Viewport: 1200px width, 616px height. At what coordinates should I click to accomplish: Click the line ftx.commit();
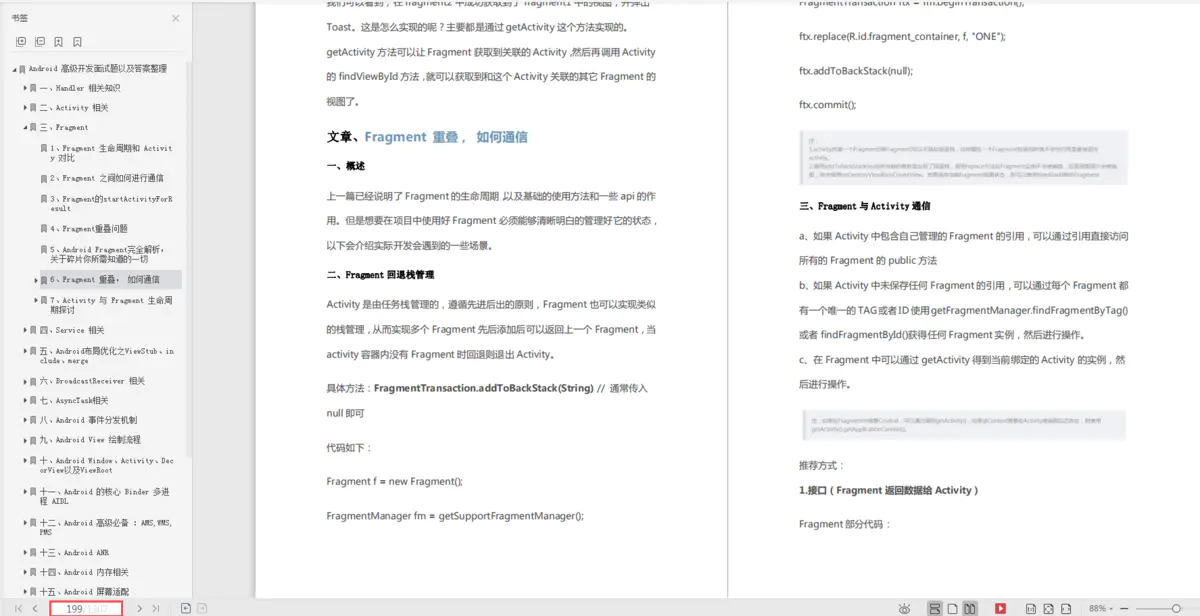pyautogui.click(x=828, y=105)
